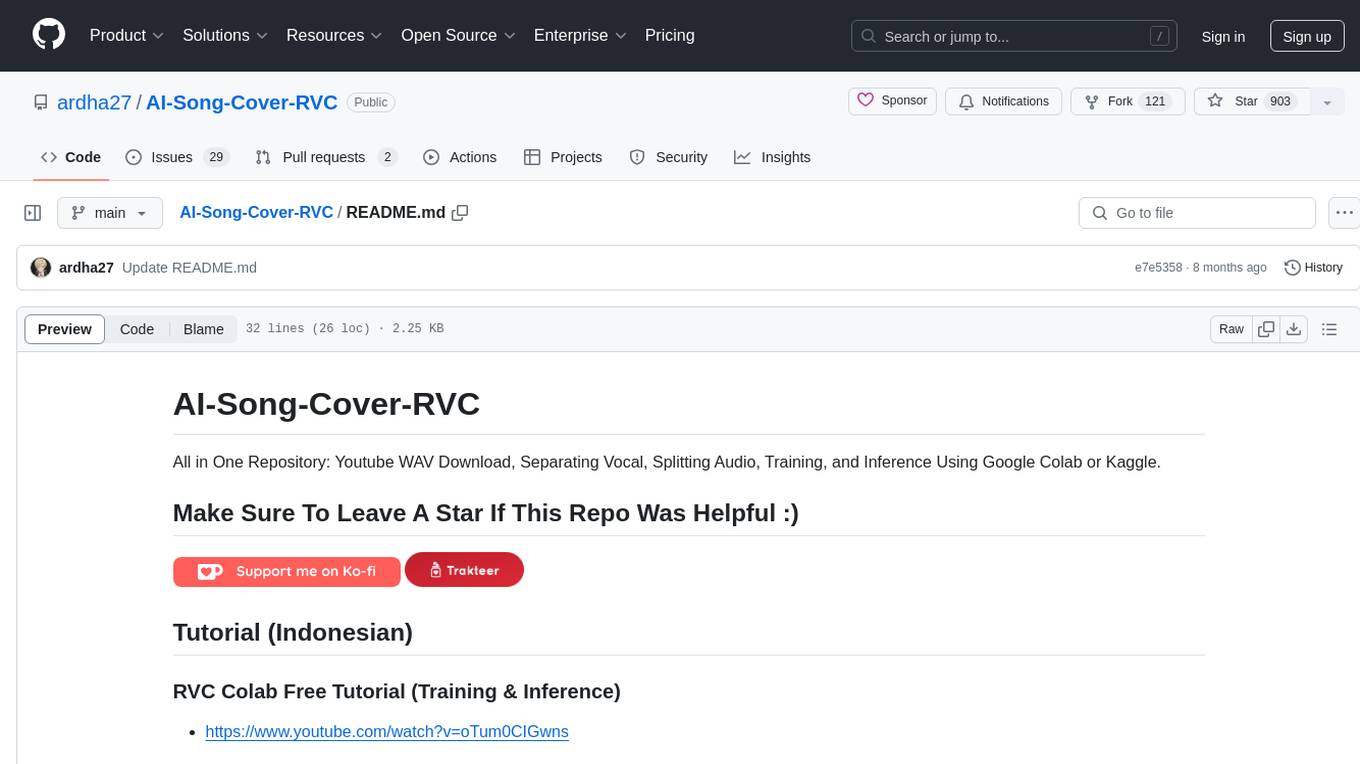The width and height of the screenshot is (1360, 764).
Task: Expand the Resources menu
Action: point(334,35)
